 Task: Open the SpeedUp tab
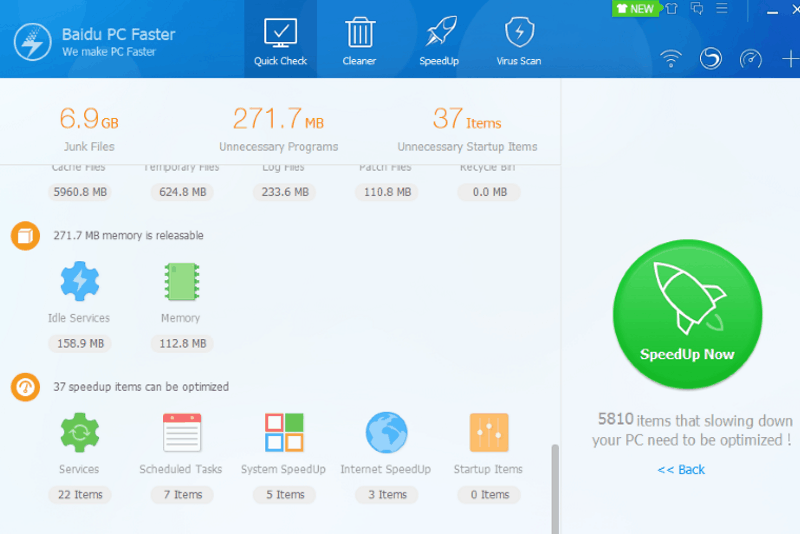439,39
